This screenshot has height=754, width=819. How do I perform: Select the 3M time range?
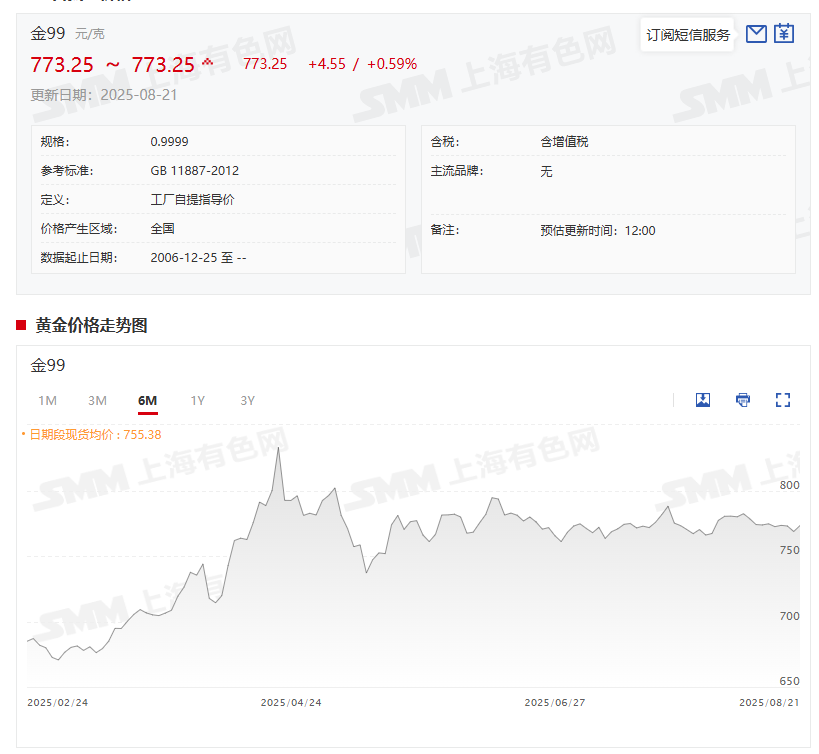[97, 401]
